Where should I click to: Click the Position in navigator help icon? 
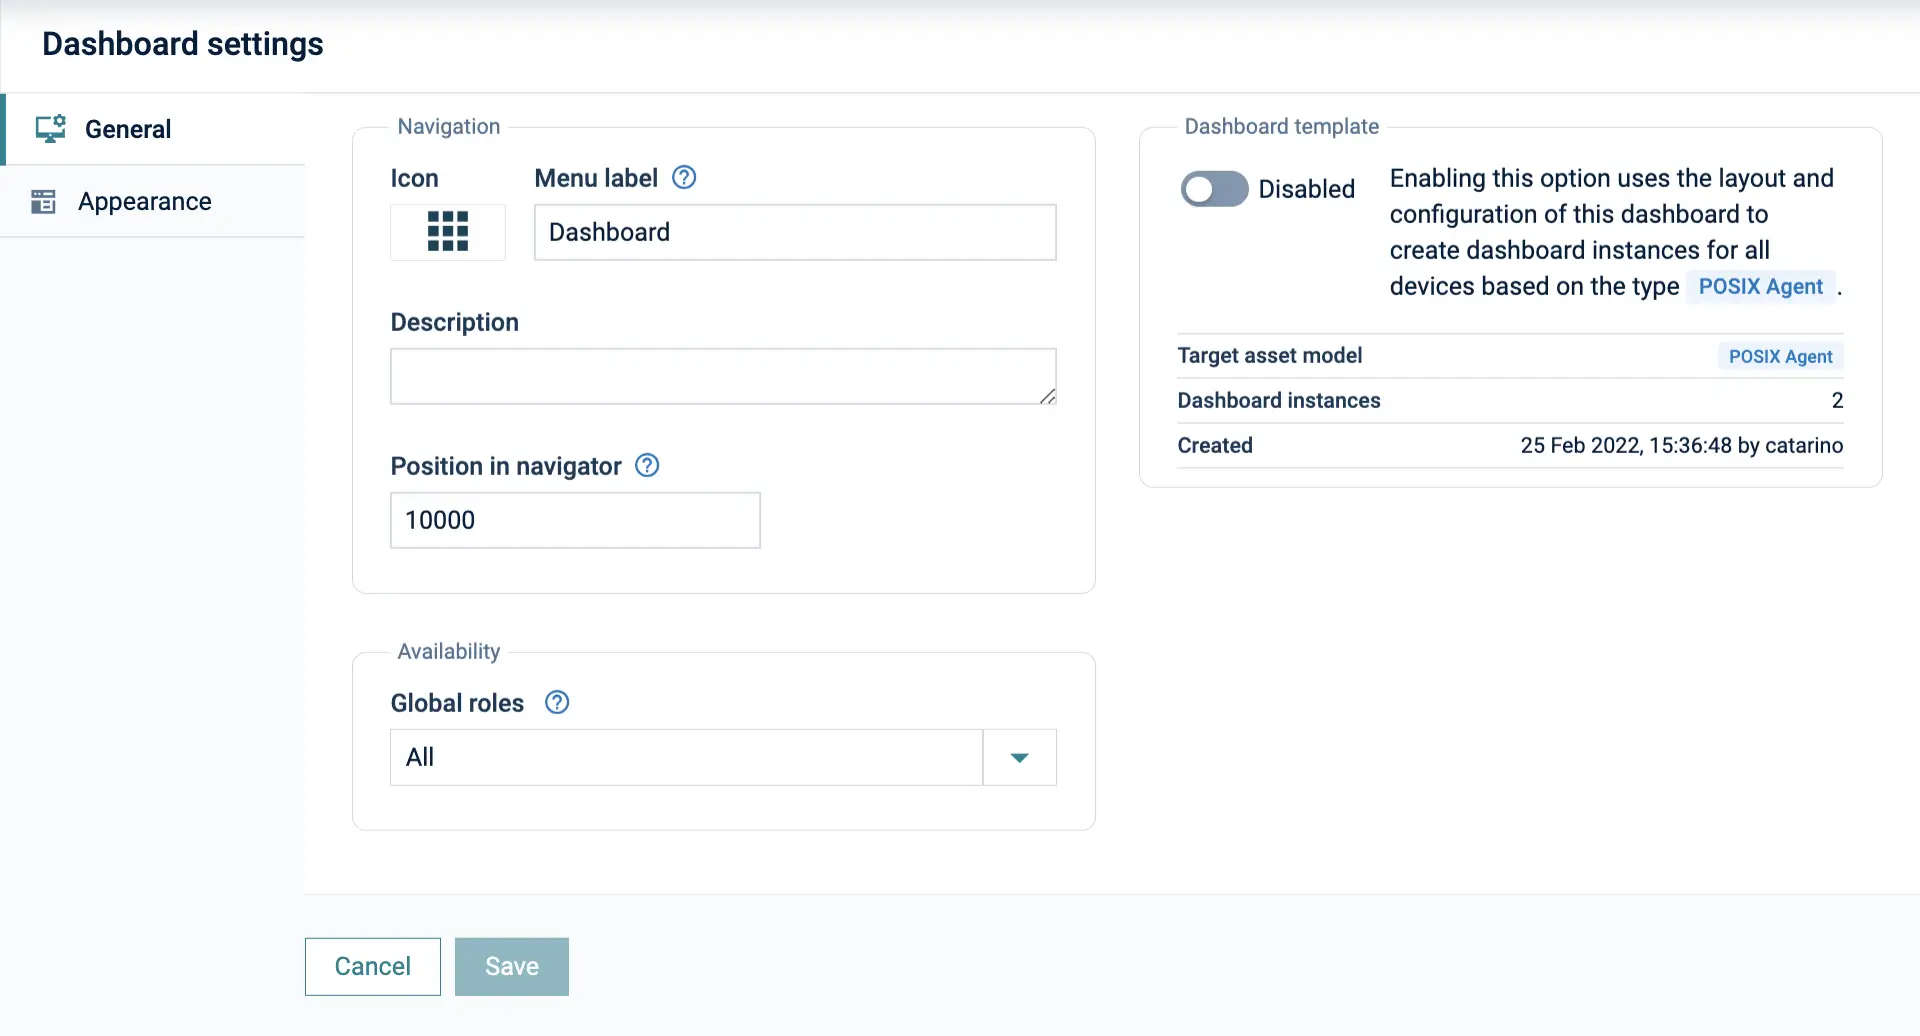coord(647,466)
